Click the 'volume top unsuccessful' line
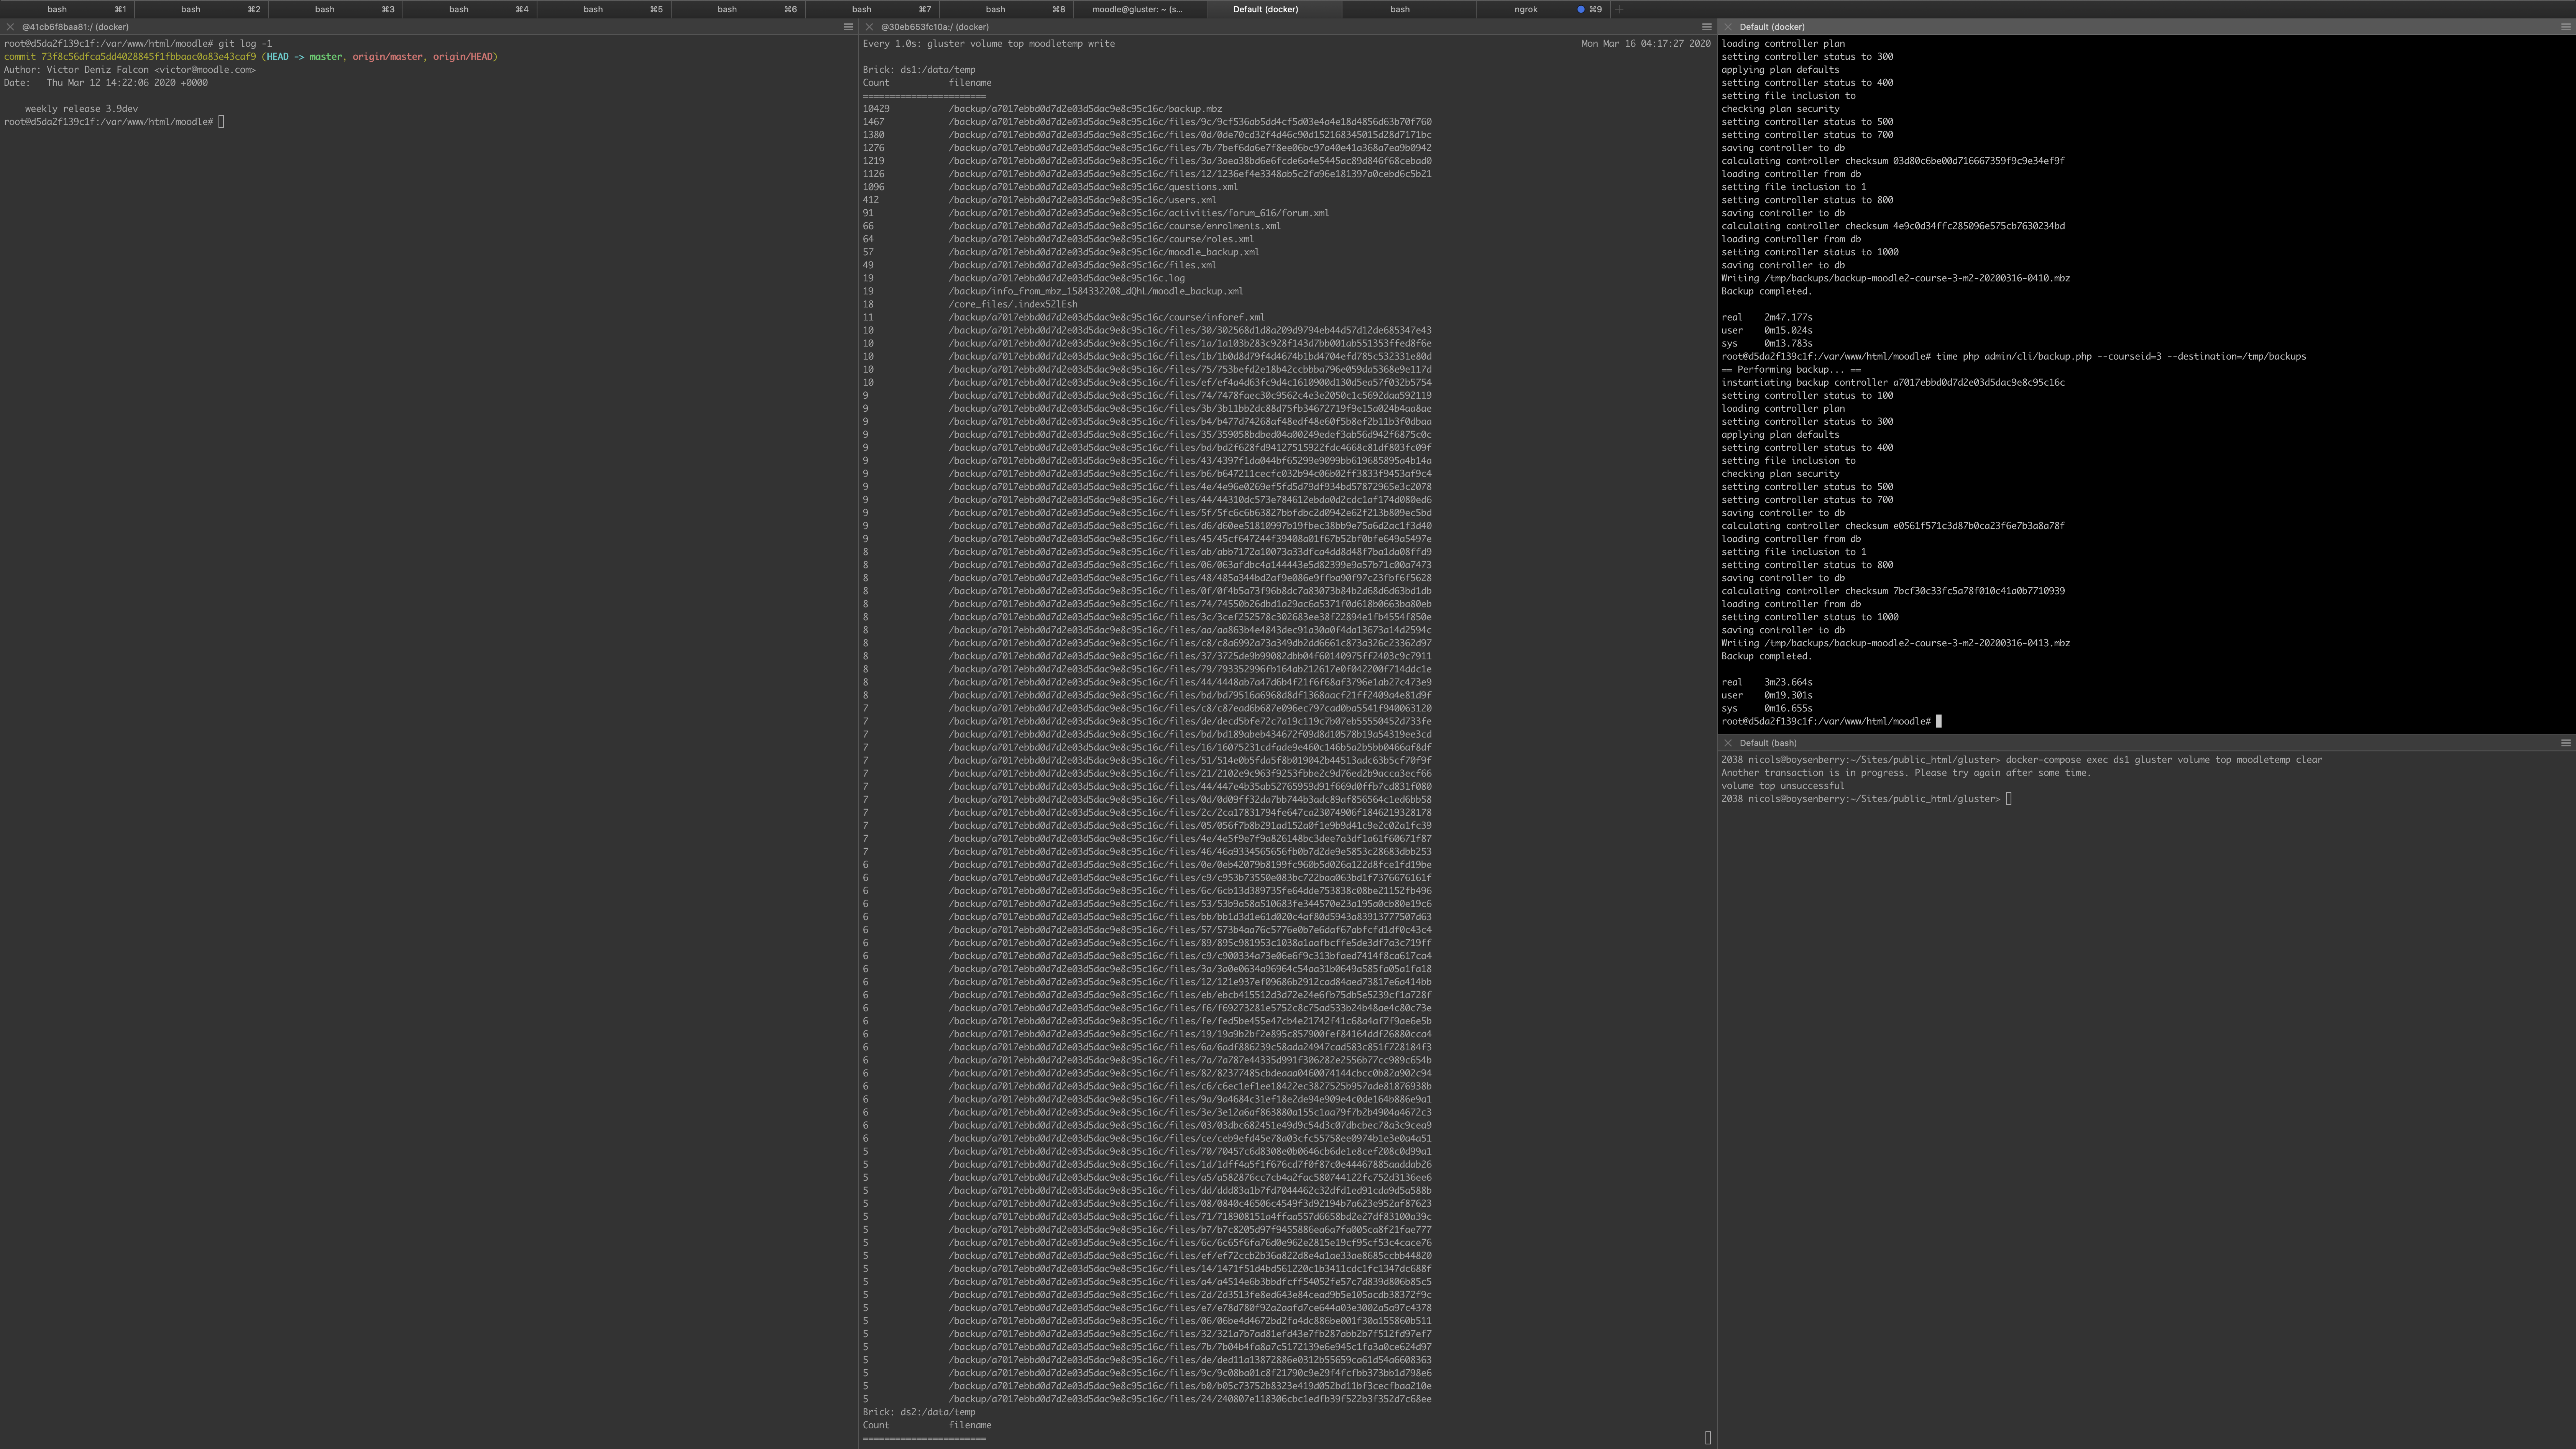The height and width of the screenshot is (1449, 2576). pyautogui.click(x=1782, y=786)
